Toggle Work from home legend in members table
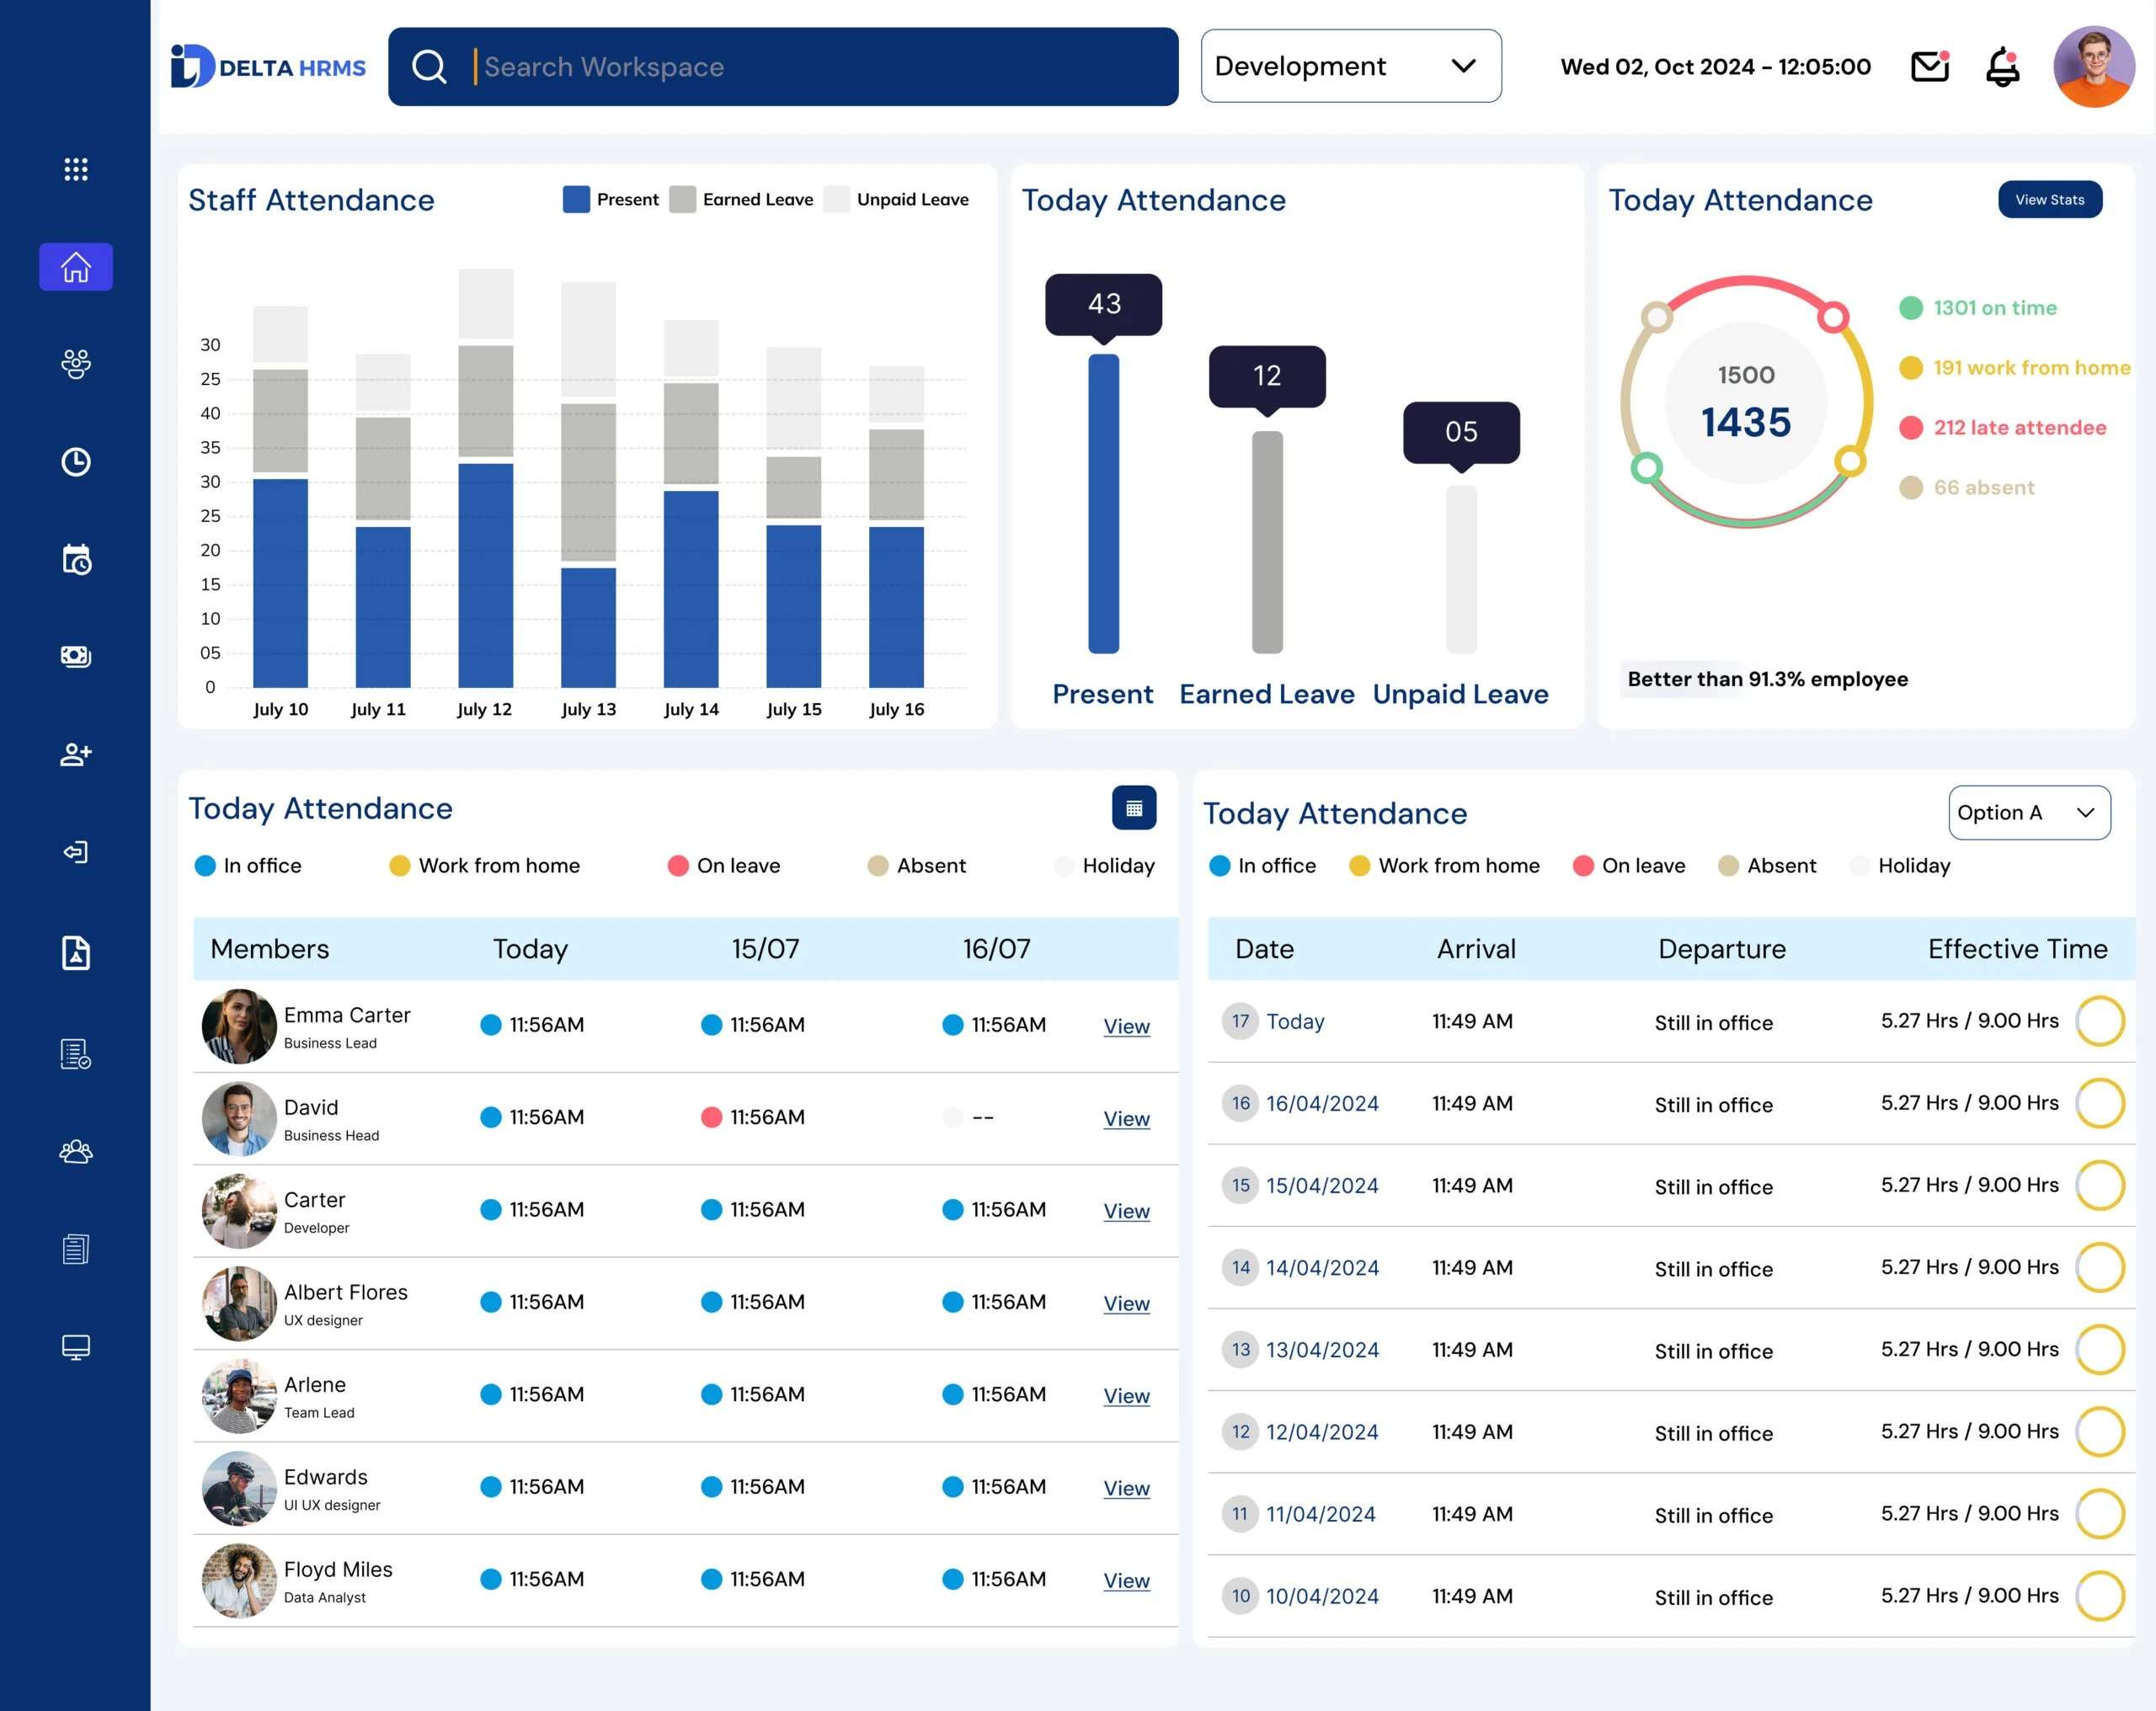This screenshot has height=1711, width=2156. click(x=485, y=865)
